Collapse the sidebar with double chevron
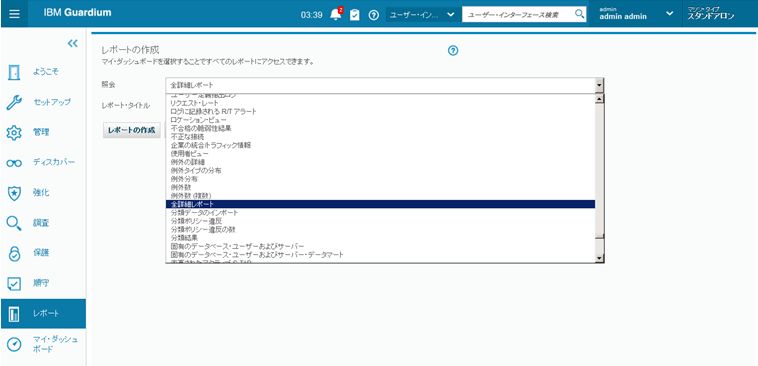 point(73,44)
